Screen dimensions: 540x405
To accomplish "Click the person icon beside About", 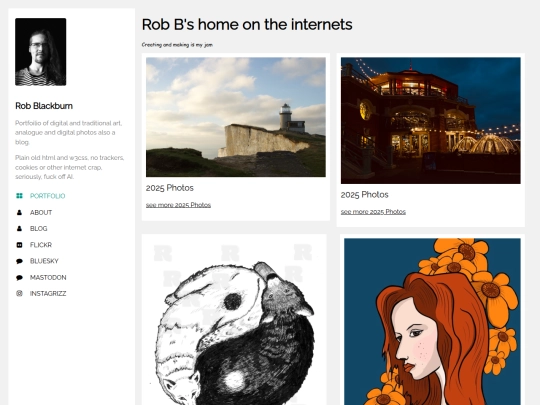I will pos(19,212).
